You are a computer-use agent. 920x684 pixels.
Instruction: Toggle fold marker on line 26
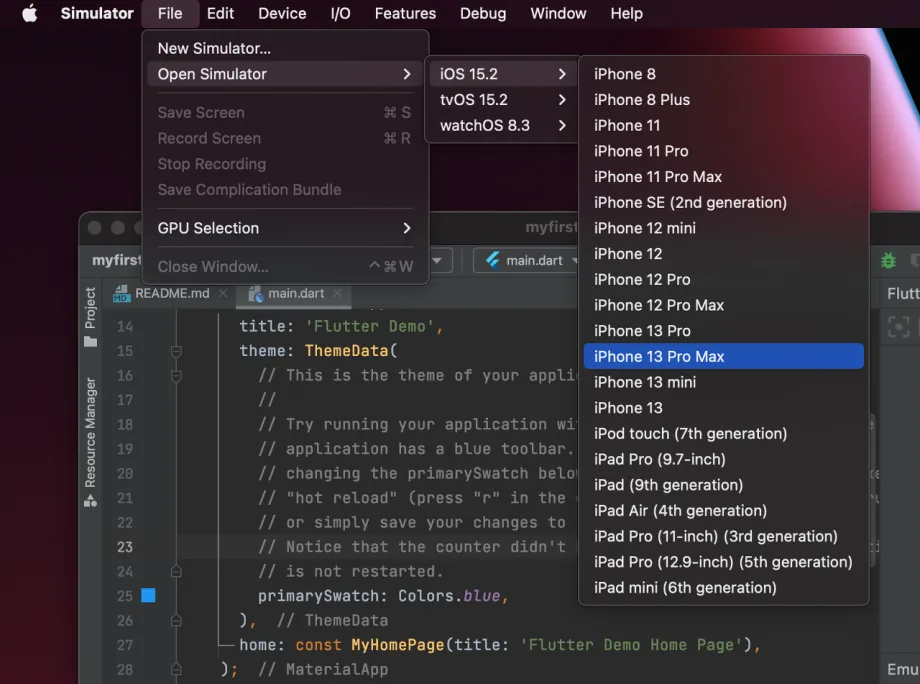(x=176, y=621)
